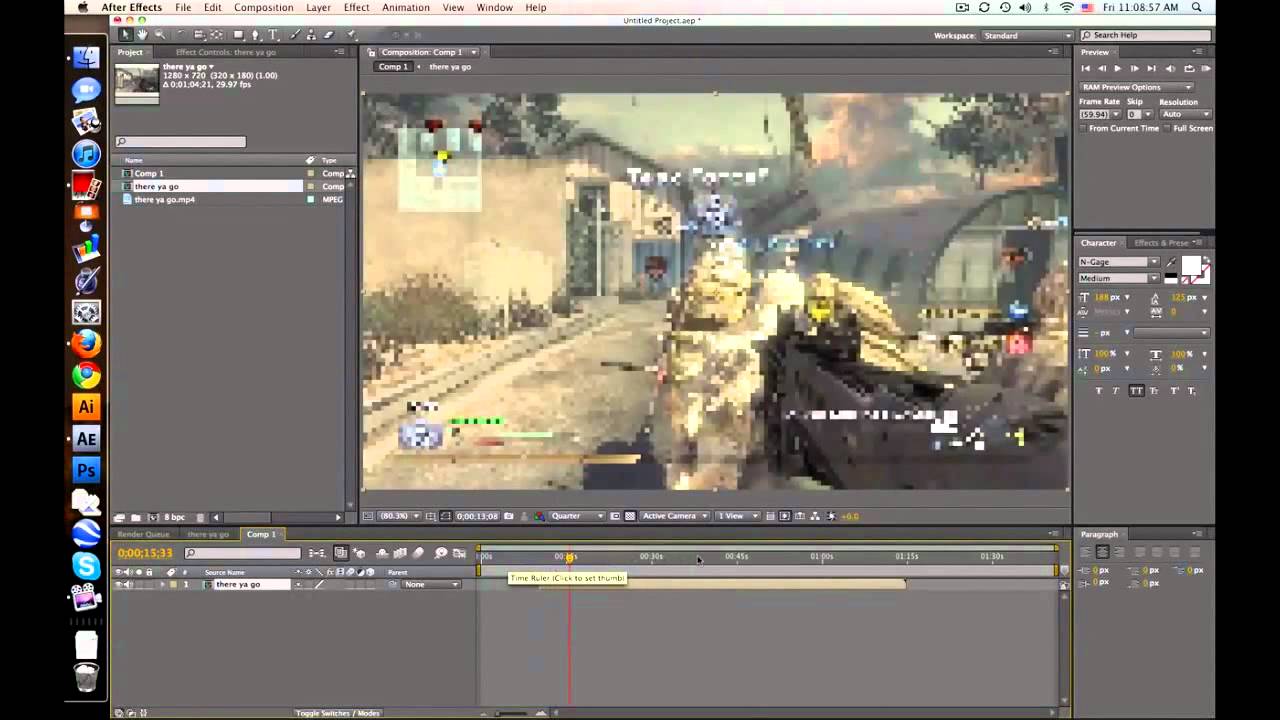Hide the 'there ya go' layer video
Screen dimensions: 1280x720
(x=119, y=584)
